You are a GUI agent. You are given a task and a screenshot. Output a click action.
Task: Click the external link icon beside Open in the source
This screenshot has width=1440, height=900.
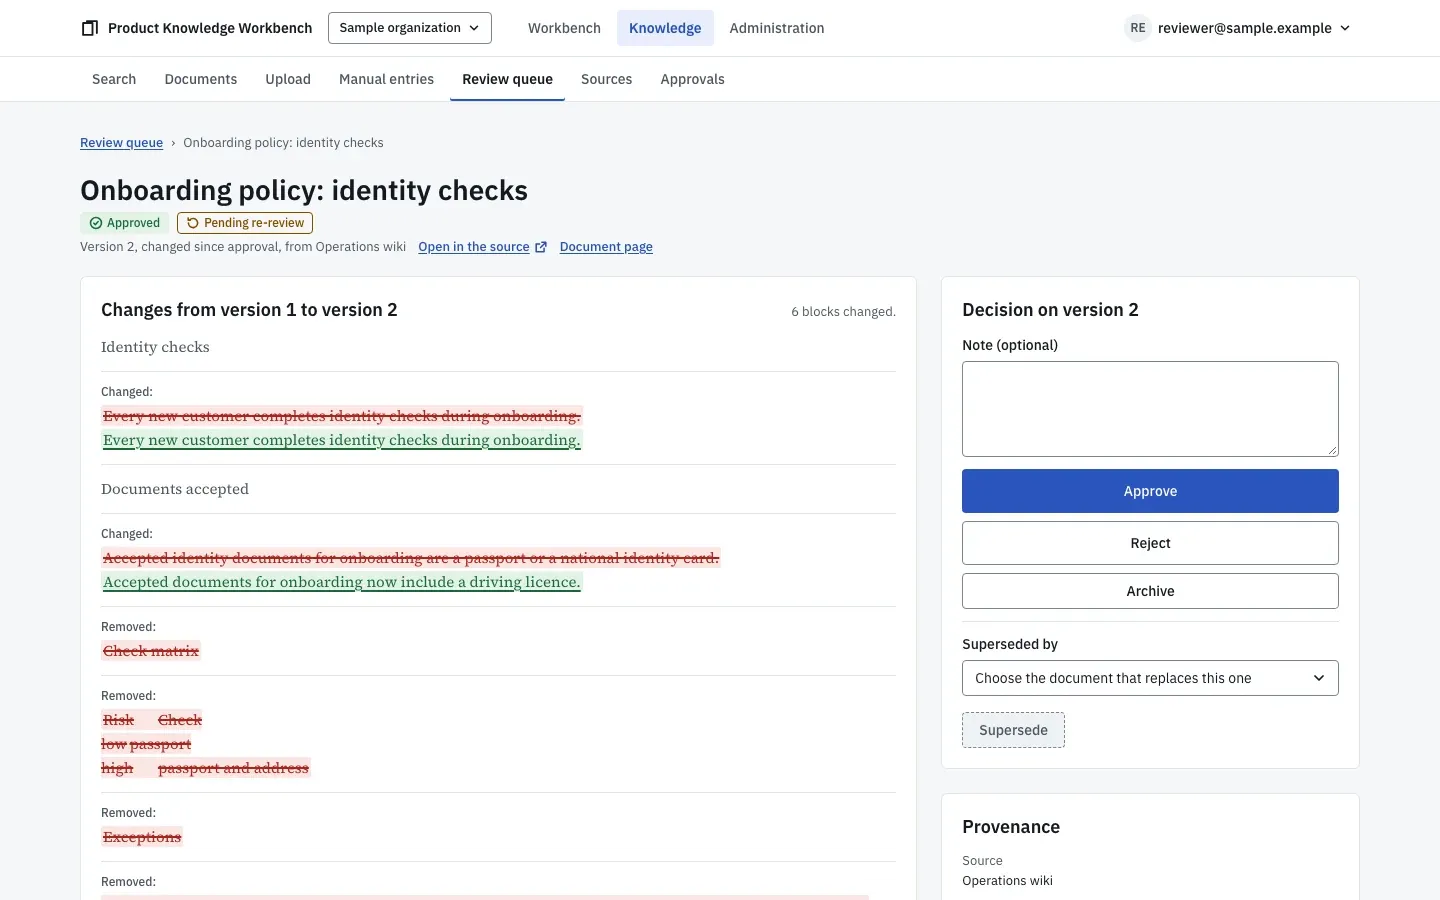tap(541, 247)
